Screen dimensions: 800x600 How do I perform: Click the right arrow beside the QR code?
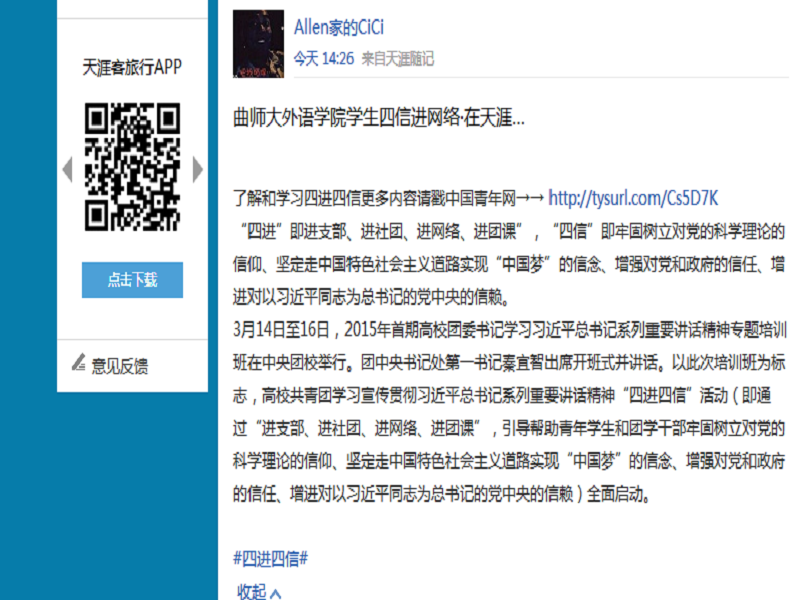coord(198,169)
